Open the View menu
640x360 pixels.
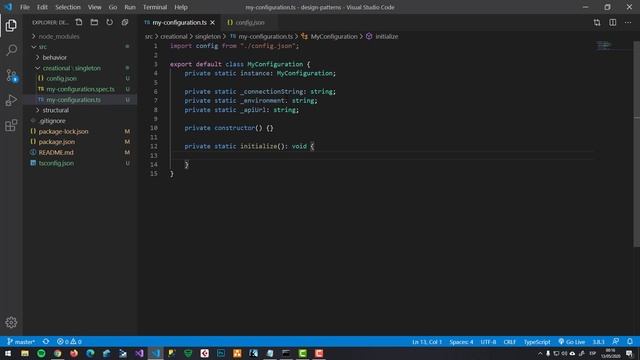[94, 7]
